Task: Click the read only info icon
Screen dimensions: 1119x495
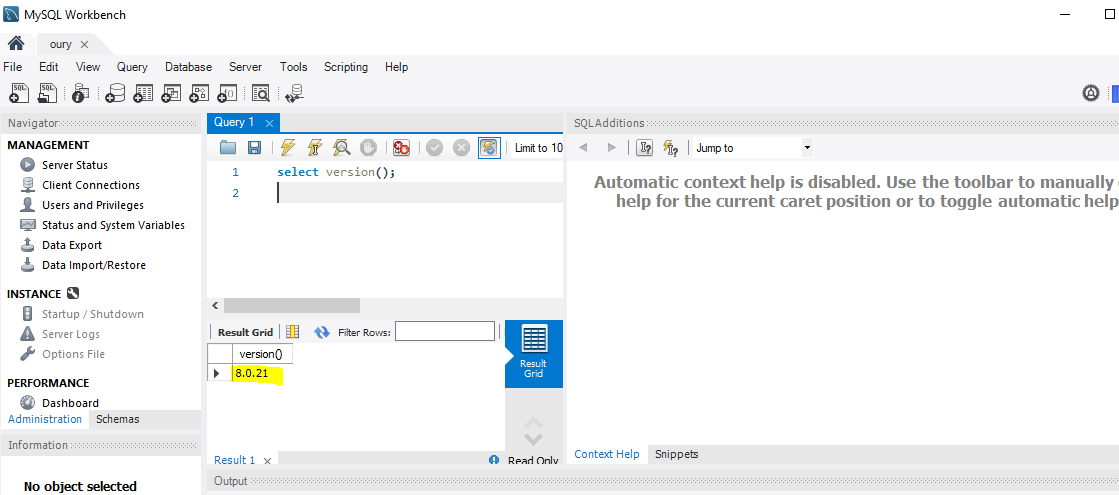Action: (x=494, y=460)
